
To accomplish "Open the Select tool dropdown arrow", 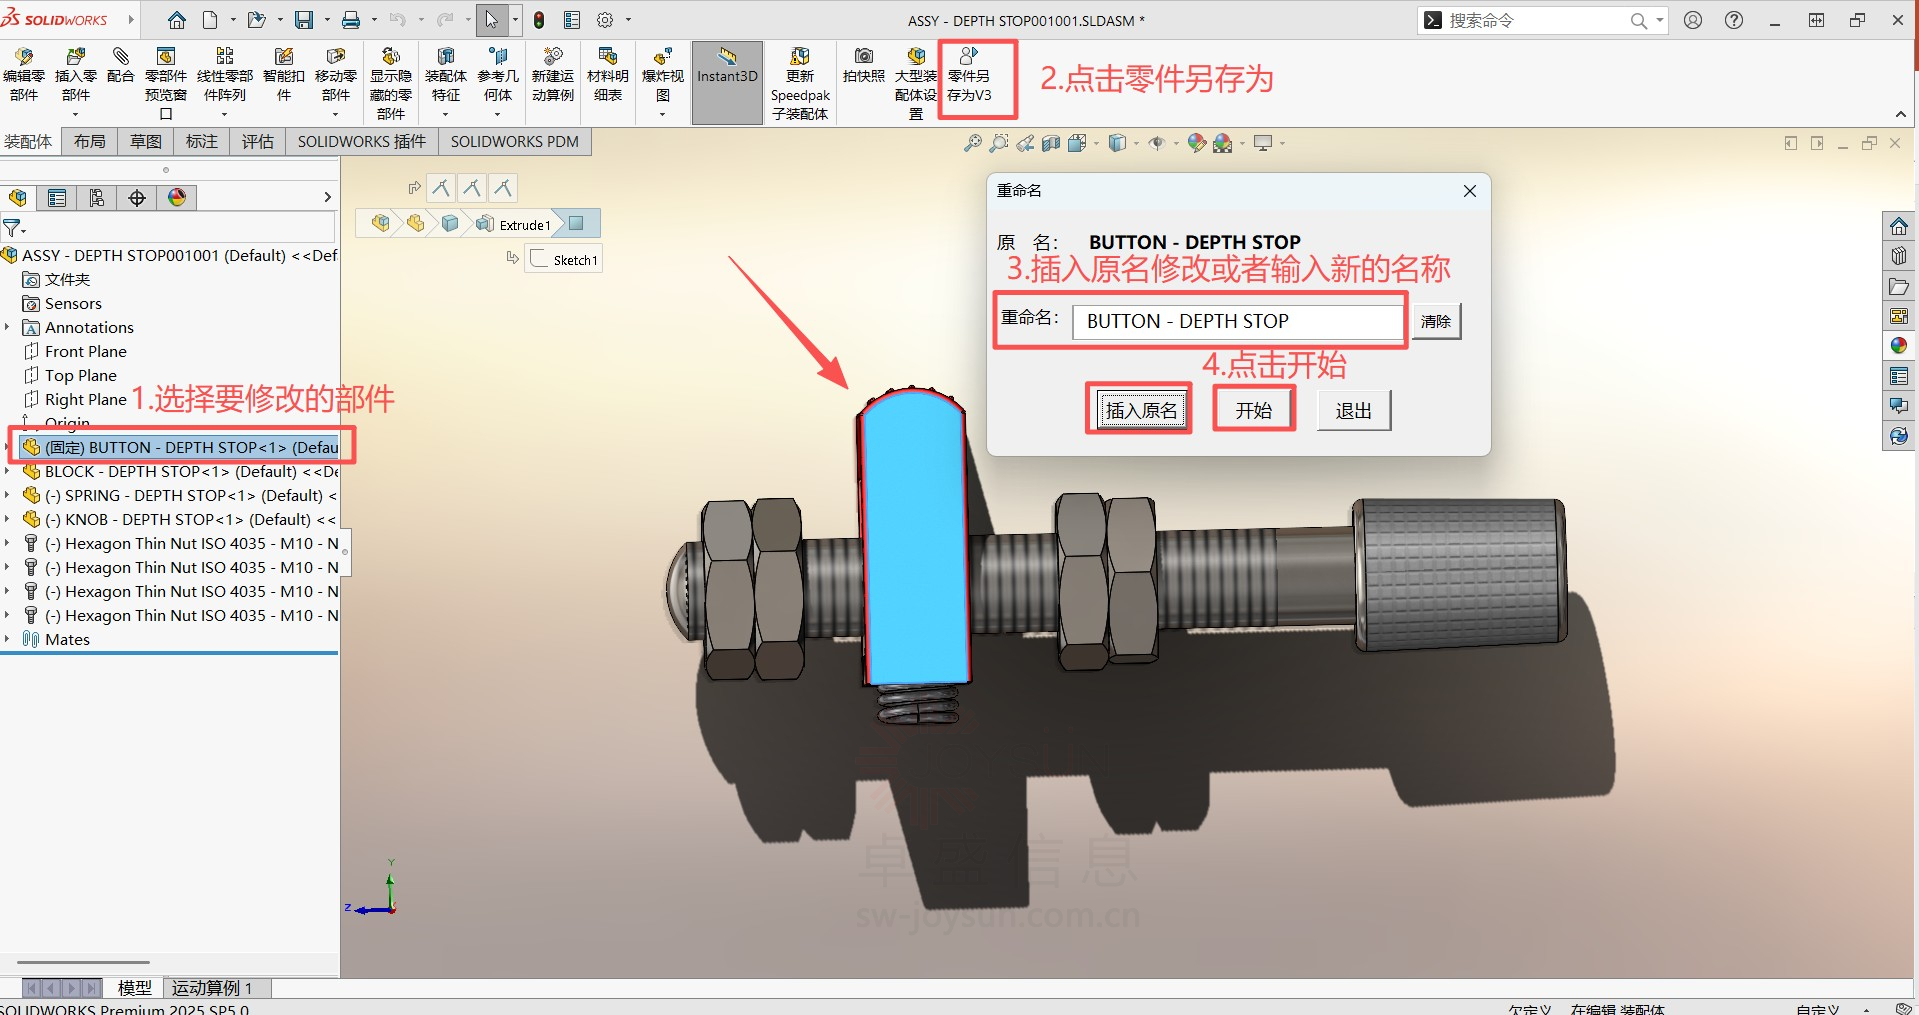I will click(x=516, y=20).
